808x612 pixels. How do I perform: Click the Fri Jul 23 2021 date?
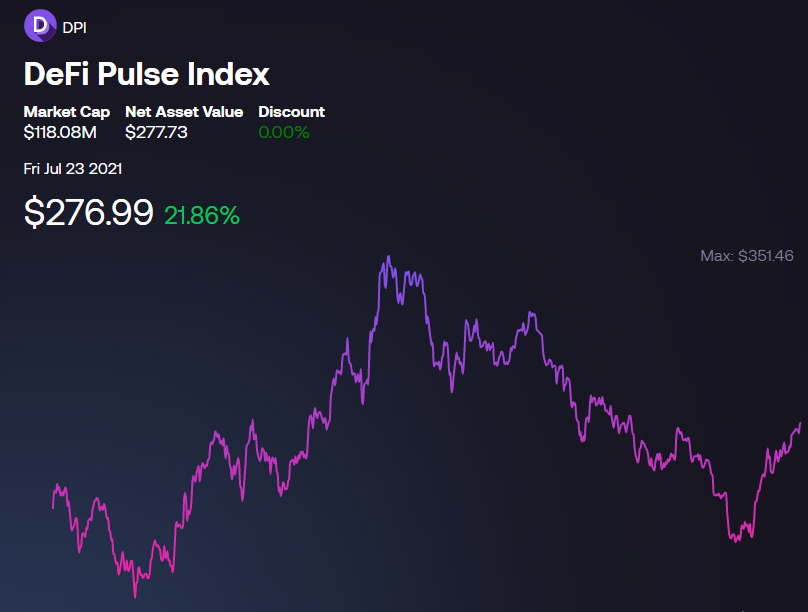point(73,169)
